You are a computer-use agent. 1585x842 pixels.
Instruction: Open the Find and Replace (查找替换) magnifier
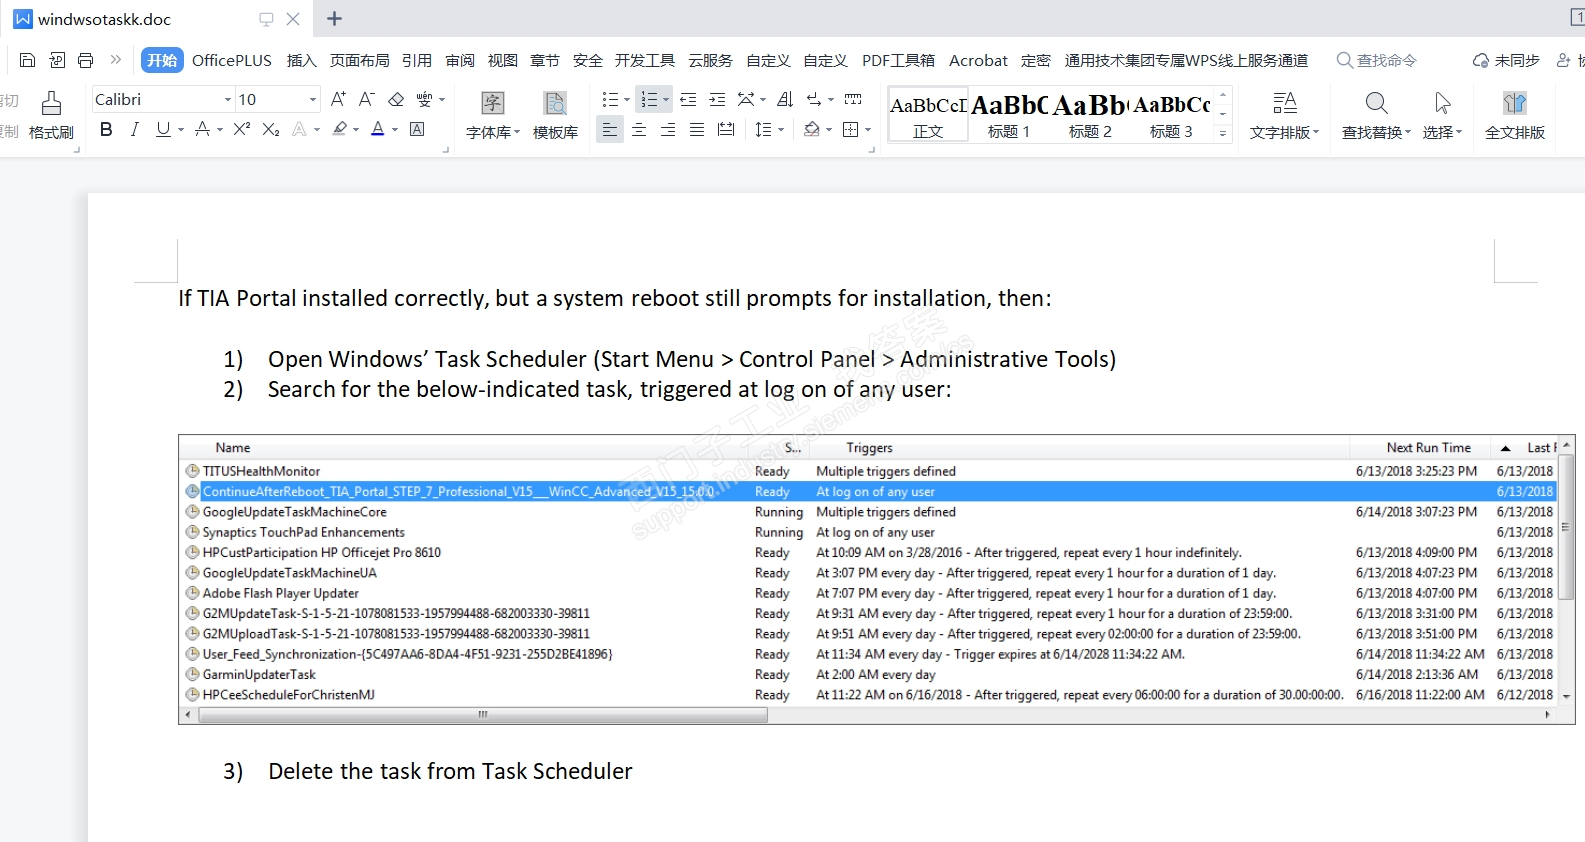[1376, 103]
